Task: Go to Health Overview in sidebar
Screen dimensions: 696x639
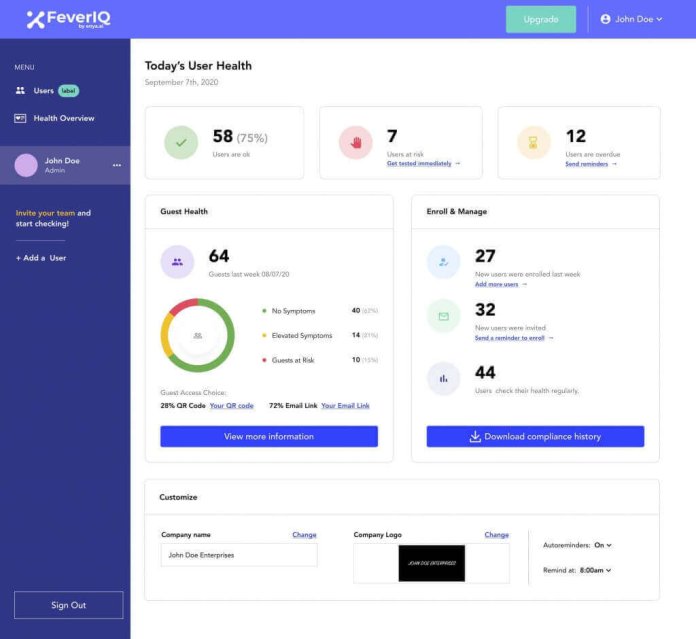Action: point(63,118)
